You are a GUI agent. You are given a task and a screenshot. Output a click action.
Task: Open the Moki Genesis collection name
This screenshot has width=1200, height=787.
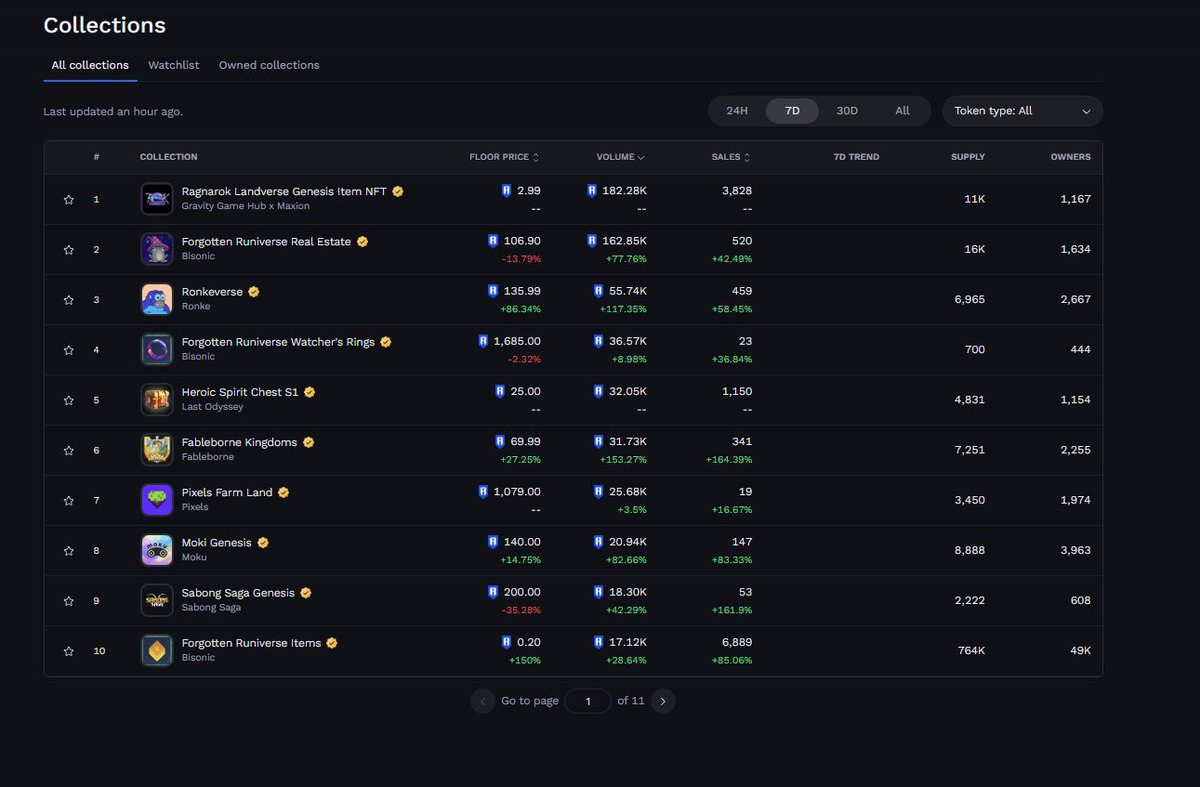point(217,543)
